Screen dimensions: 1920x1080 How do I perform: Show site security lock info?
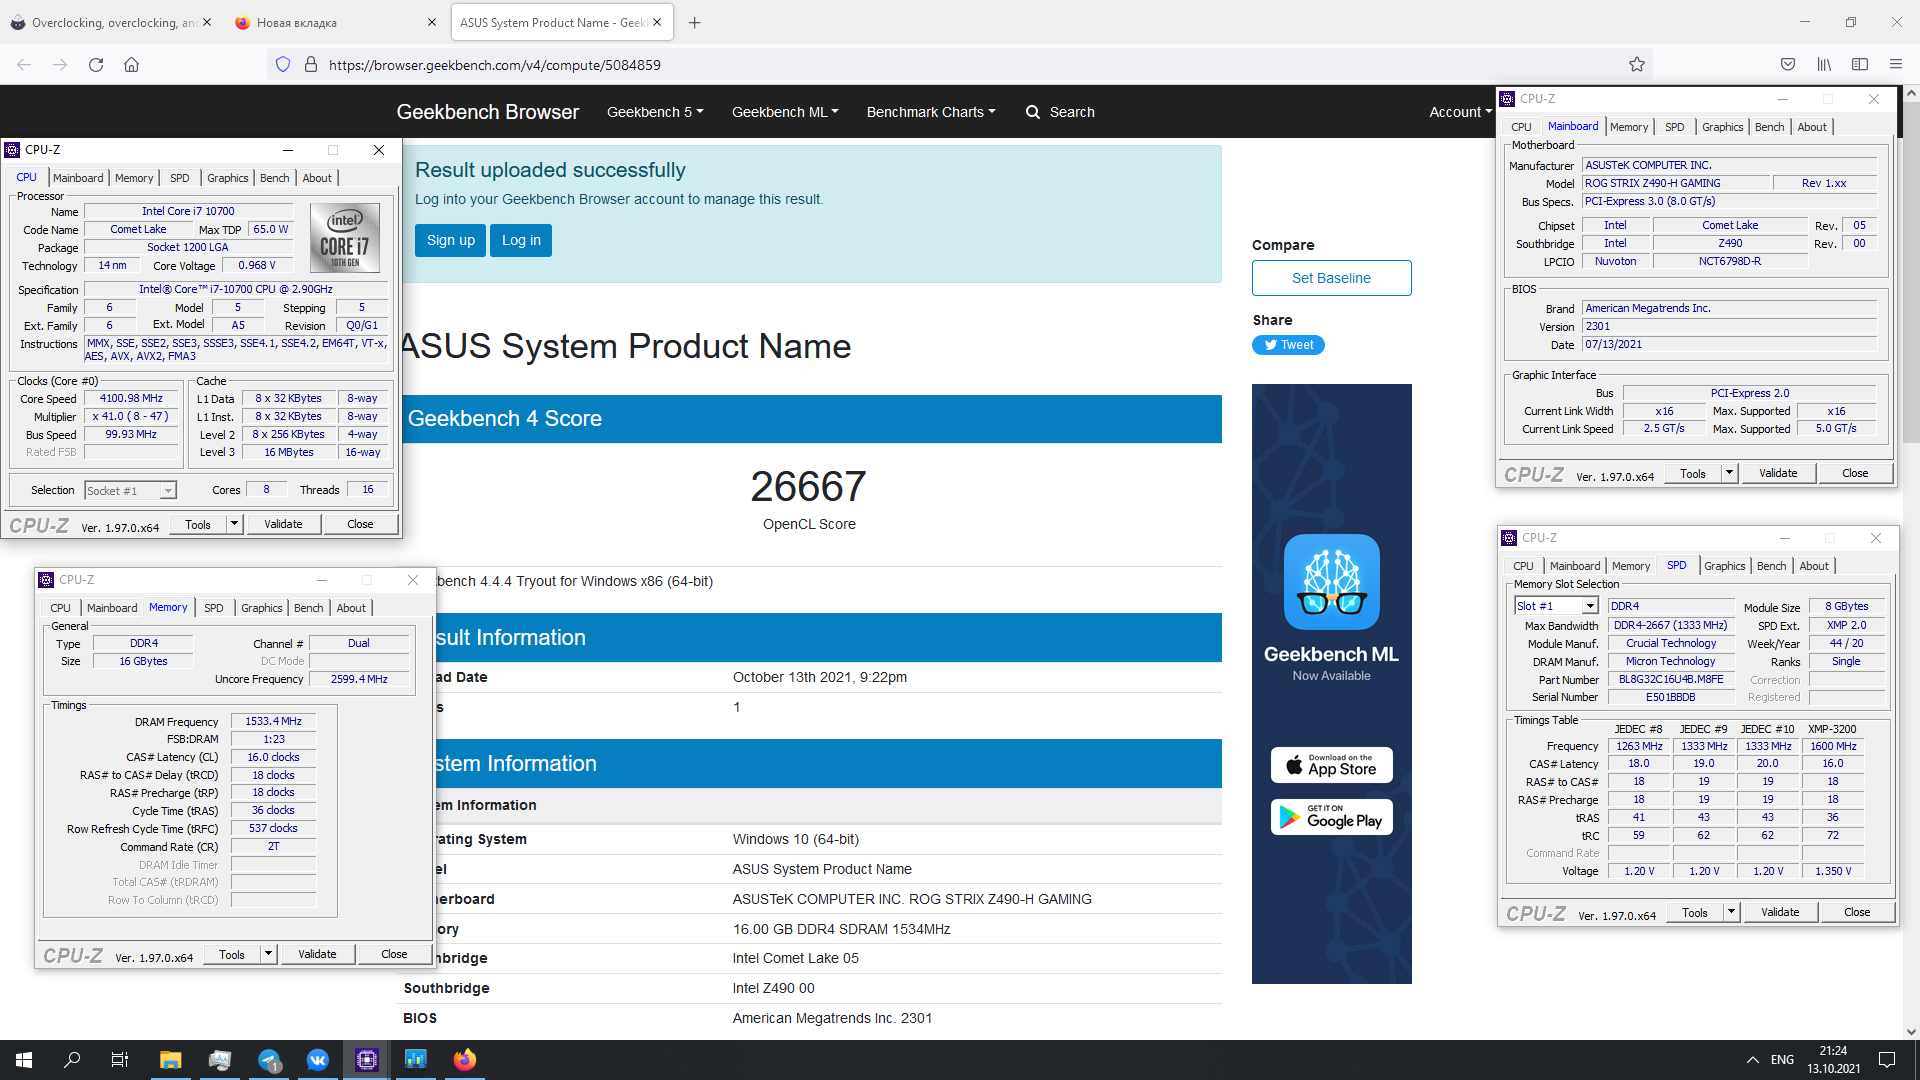pos(311,65)
